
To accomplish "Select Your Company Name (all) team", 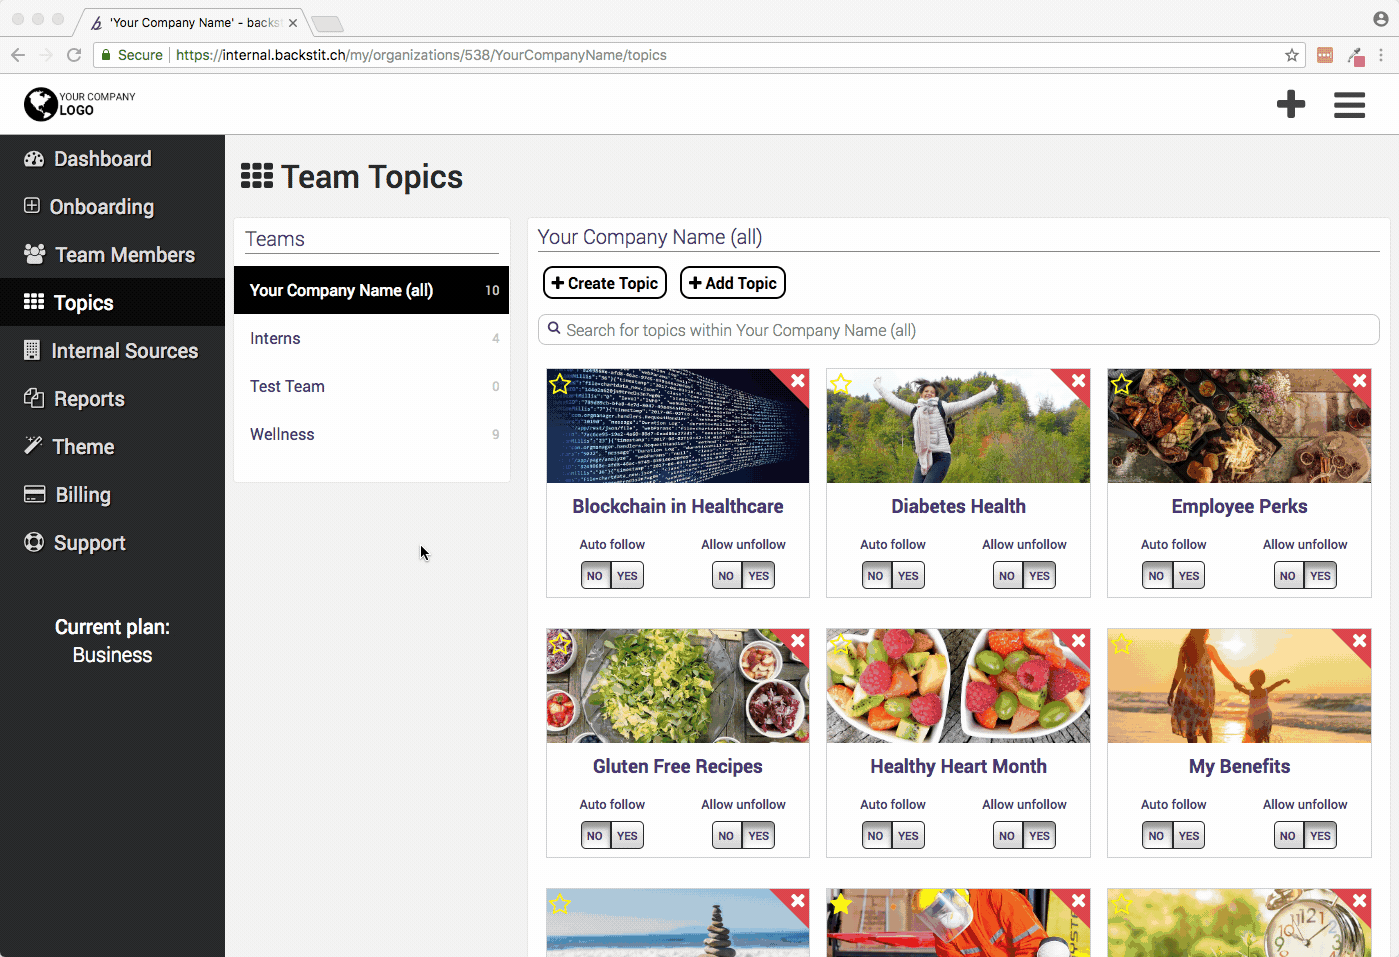I will [x=371, y=290].
